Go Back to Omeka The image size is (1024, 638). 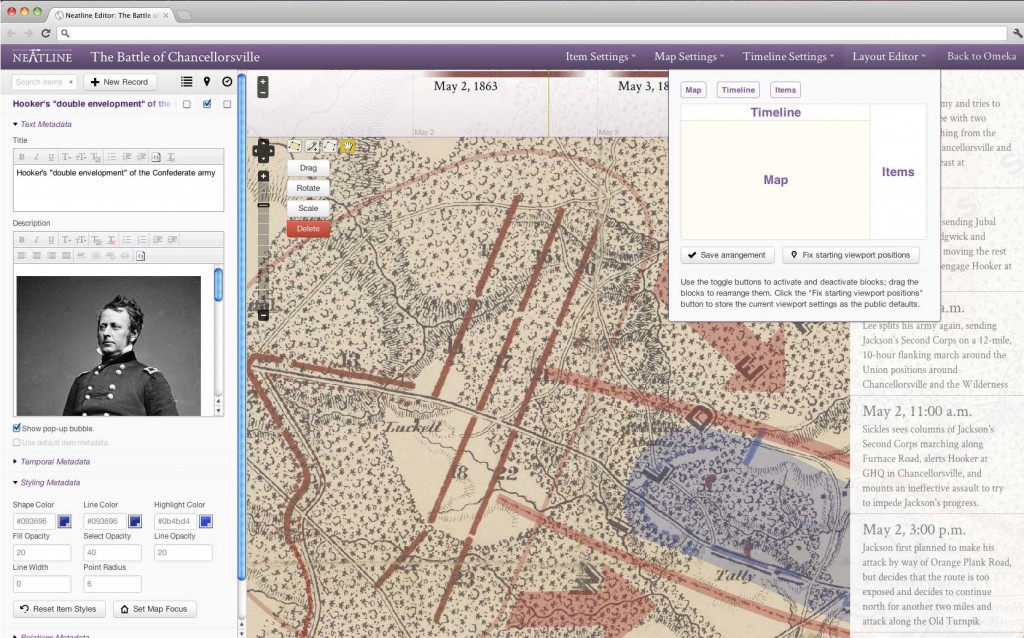981,56
